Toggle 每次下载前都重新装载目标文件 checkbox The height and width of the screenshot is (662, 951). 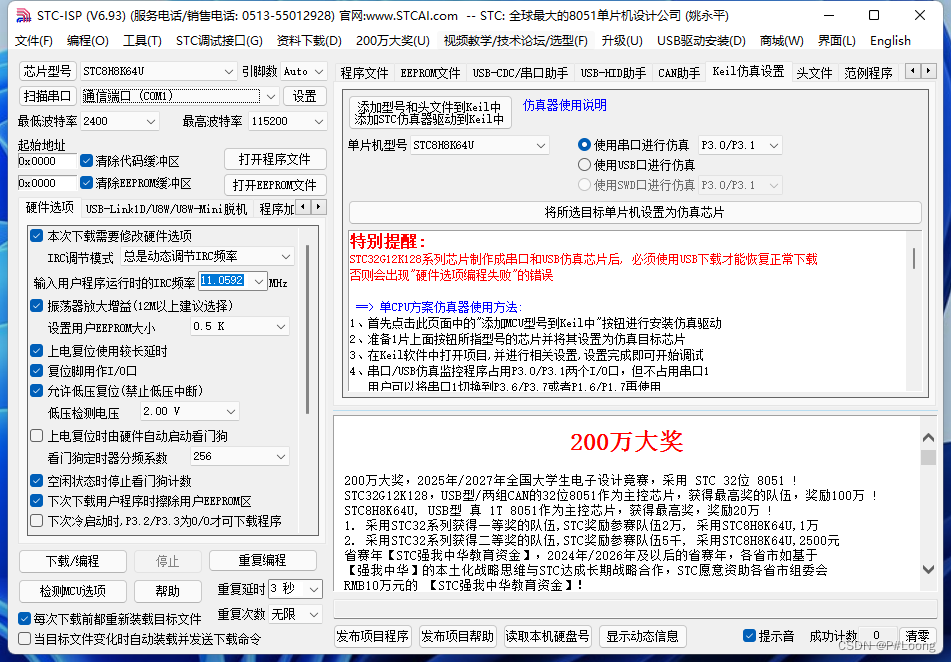coord(24,618)
